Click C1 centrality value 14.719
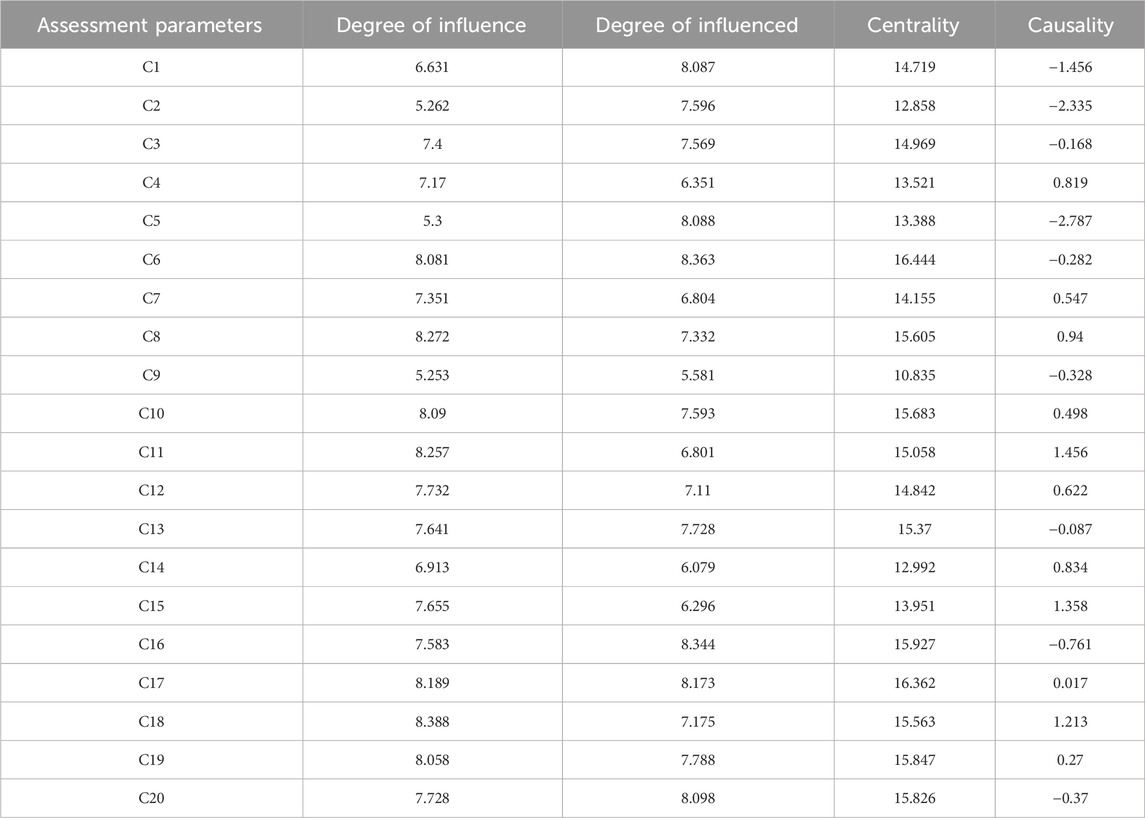The height and width of the screenshot is (818, 1145). coord(914,67)
